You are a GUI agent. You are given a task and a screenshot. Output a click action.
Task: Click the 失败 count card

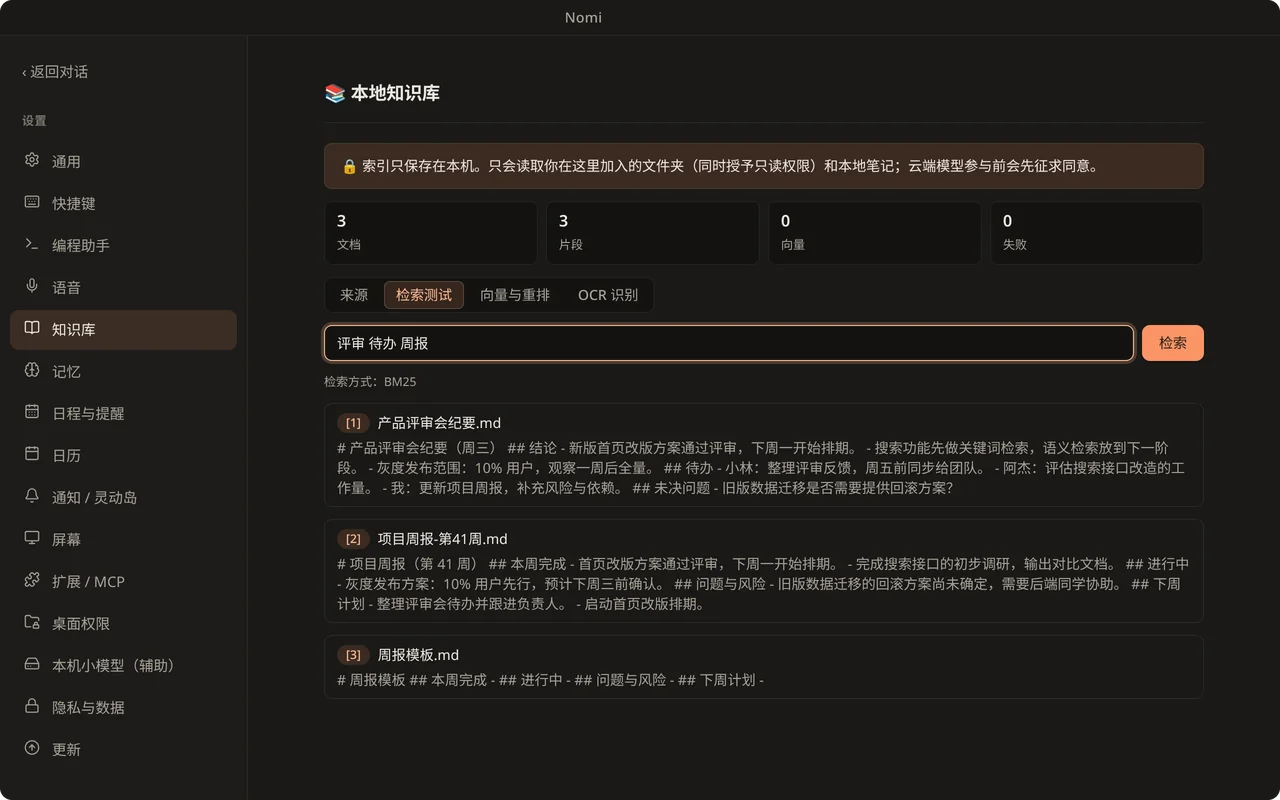pyautogui.click(x=1097, y=233)
